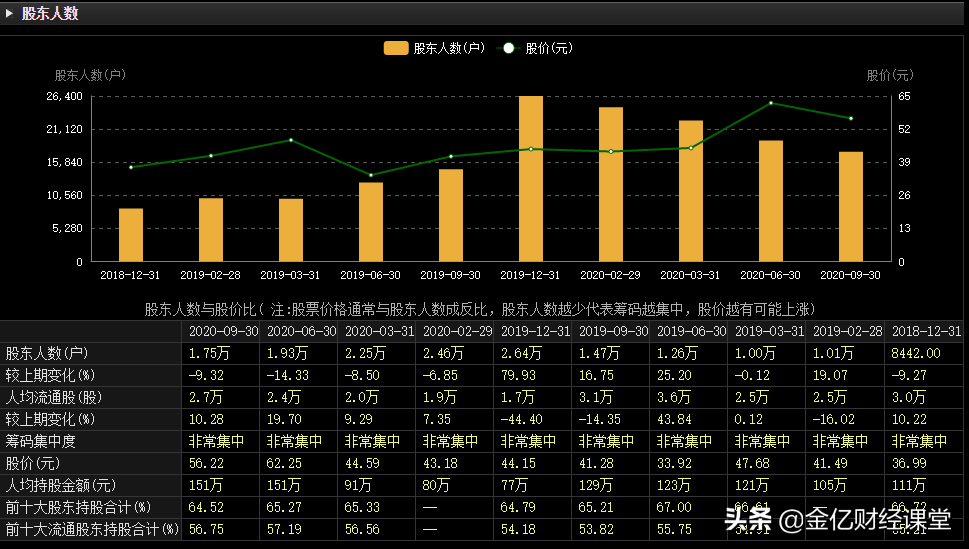This screenshot has height=549, width=969.
Task: Click the 65 price axis label
Action: click(x=904, y=96)
